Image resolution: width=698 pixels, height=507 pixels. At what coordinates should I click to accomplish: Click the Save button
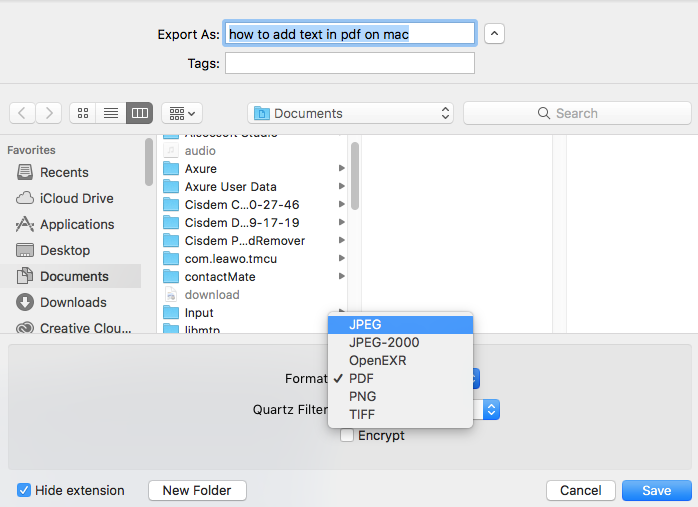(x=657, y=490)
